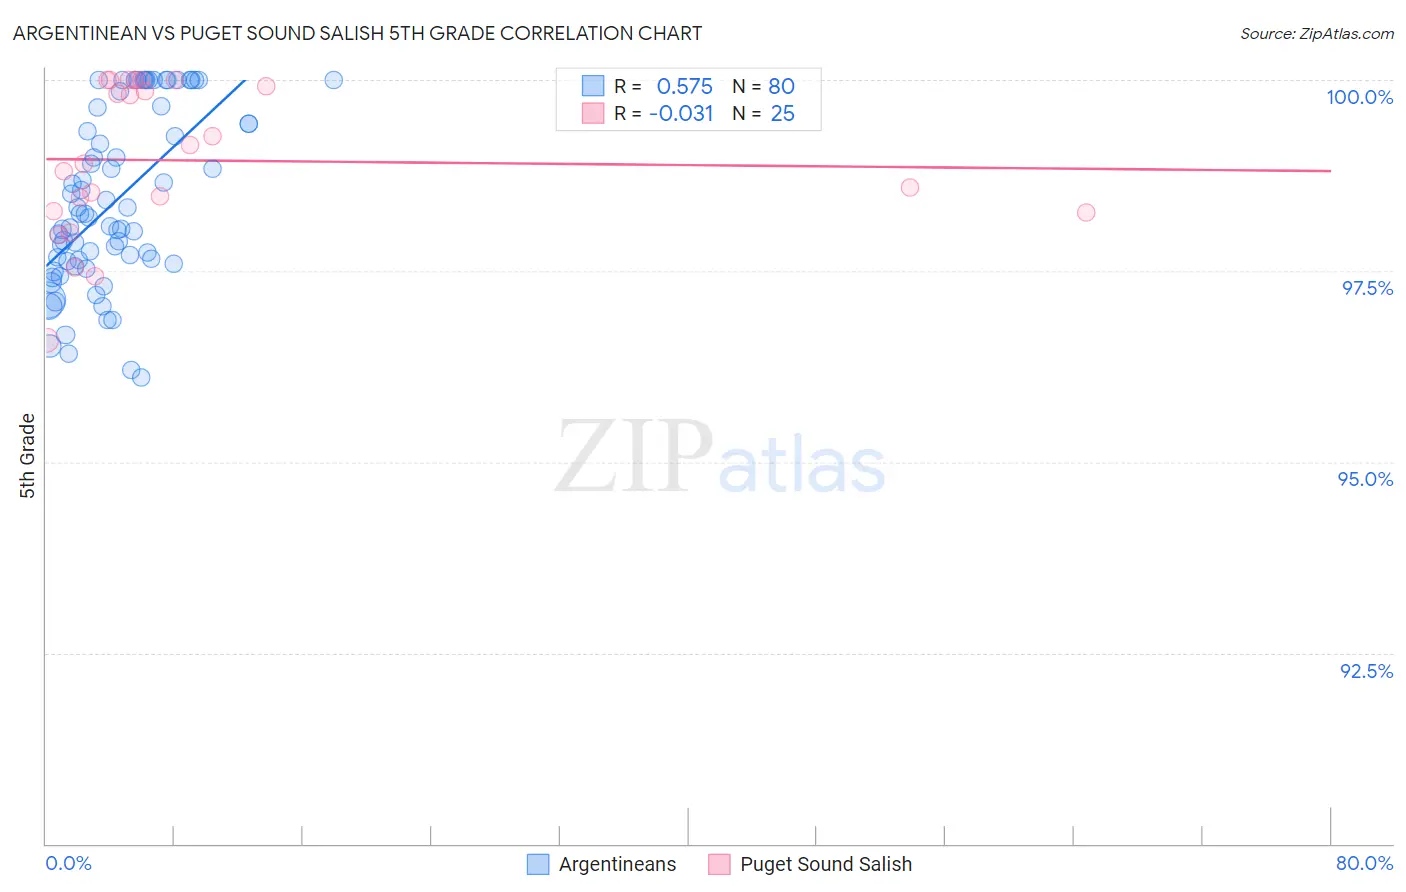Viewport: 1406px width, 892px height.
Task: Click the 100.0% y-axis label
Action: pos(1359,97)
